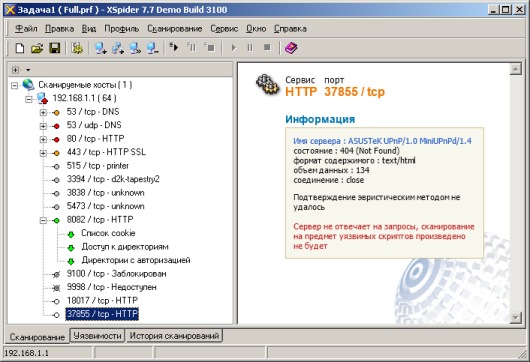Start scanning all hosts icon
530x362 pixels.
[174, 47]
